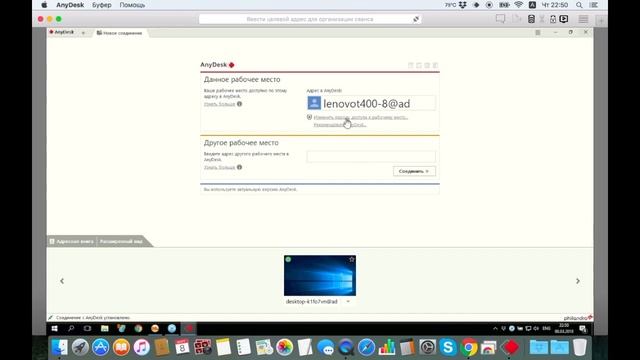The image size is (640, 360).
Task: Open Launchpad rocket in the Dock
Action: [80, 347]
